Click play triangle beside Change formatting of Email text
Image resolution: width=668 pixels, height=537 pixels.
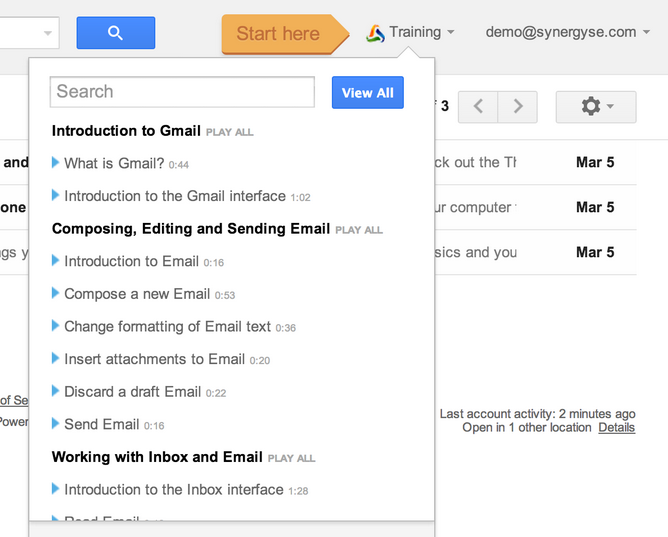[x=55, y=325]
